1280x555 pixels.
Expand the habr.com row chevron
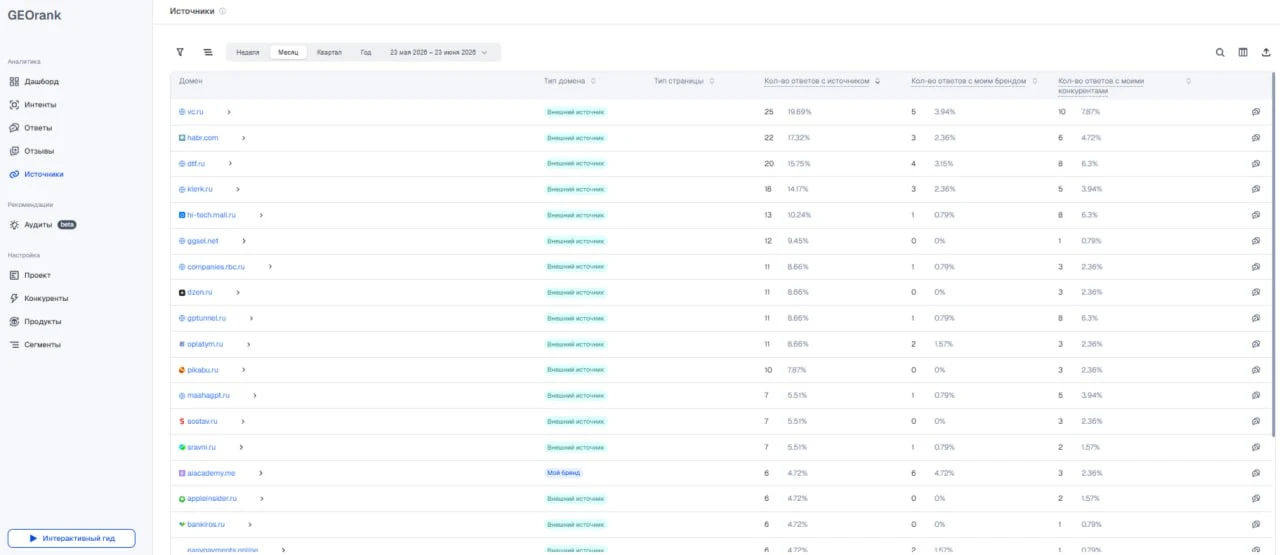click(x=243, y=138)
